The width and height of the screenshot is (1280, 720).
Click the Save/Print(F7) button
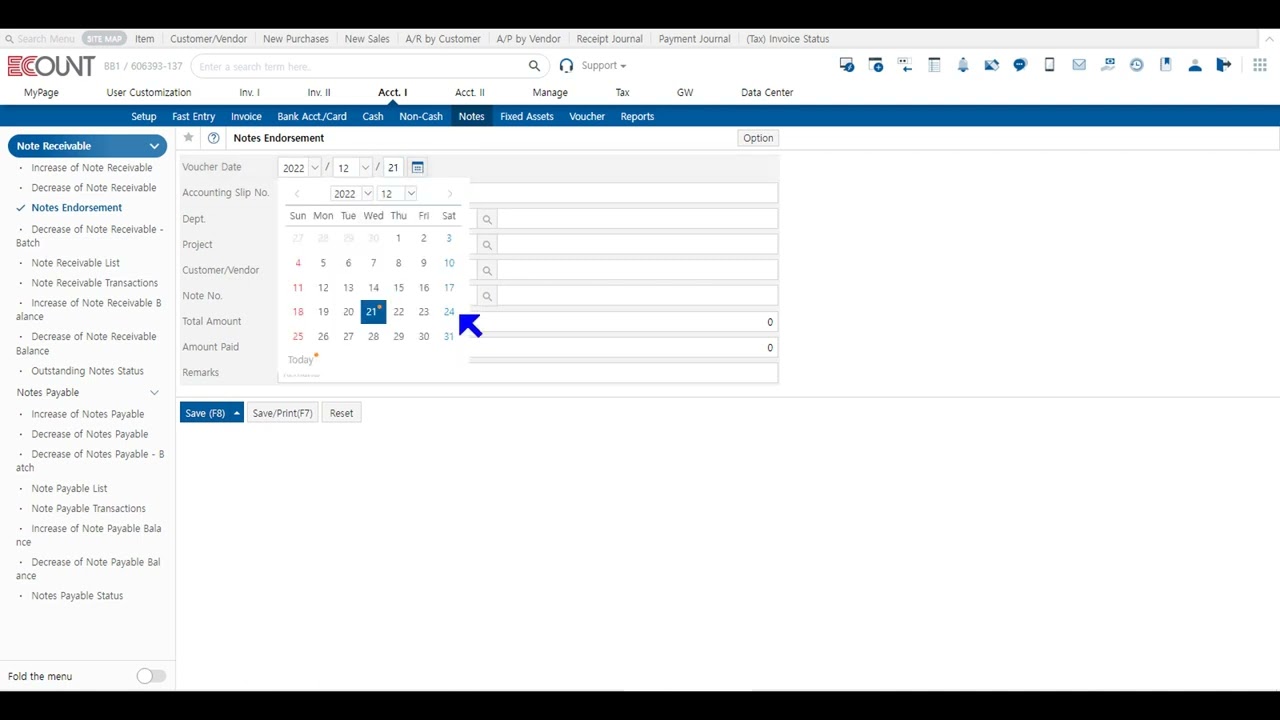click(282, 413)
